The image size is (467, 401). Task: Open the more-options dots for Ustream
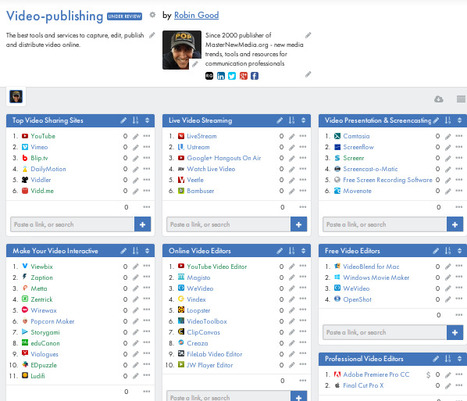[303, 147]
